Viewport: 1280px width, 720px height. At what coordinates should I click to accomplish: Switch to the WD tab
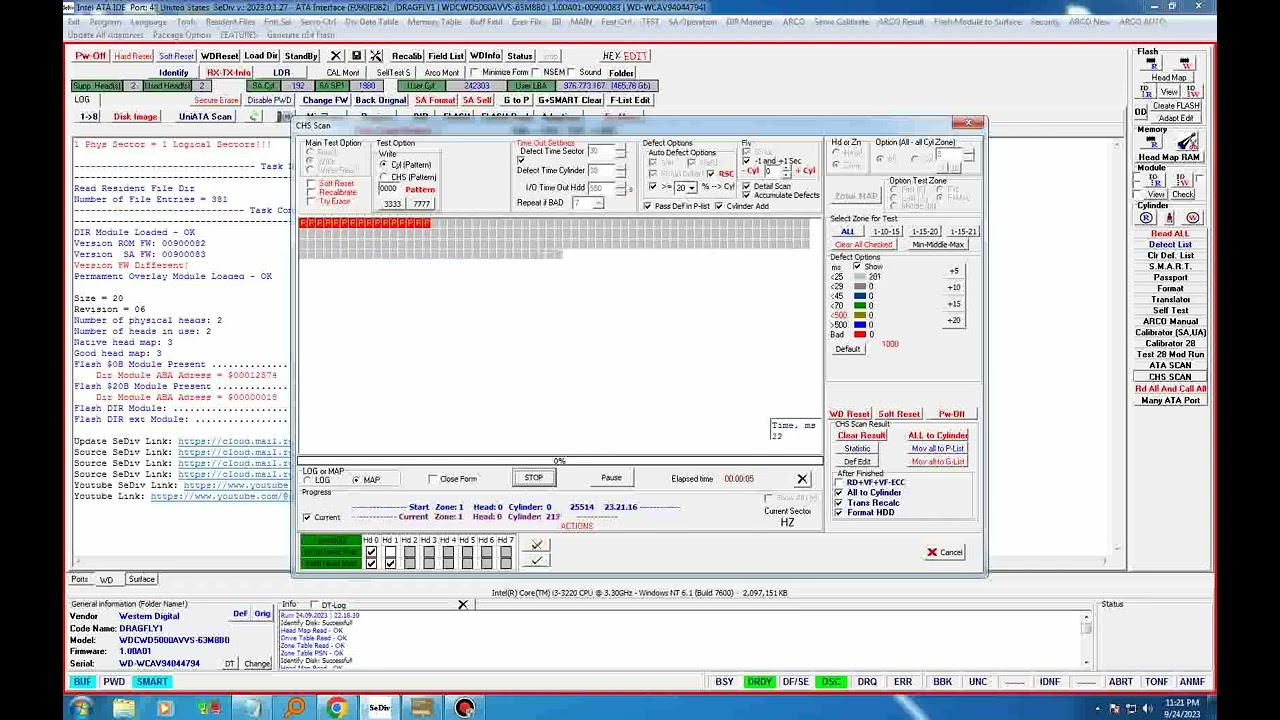[106, 579]
